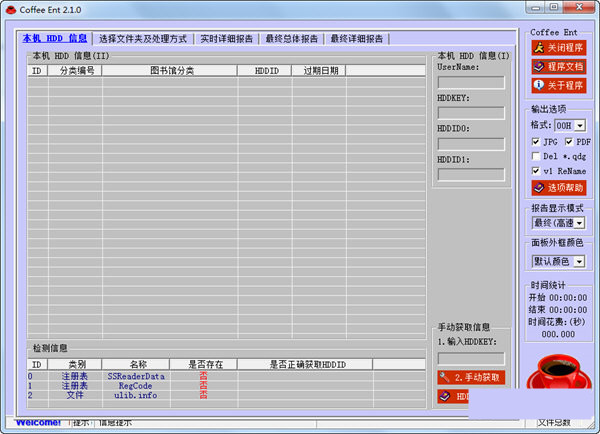This screenshot has width=600, height=434.
Task: Open the 关于程序 about dialog
Action: pos(558,84)
